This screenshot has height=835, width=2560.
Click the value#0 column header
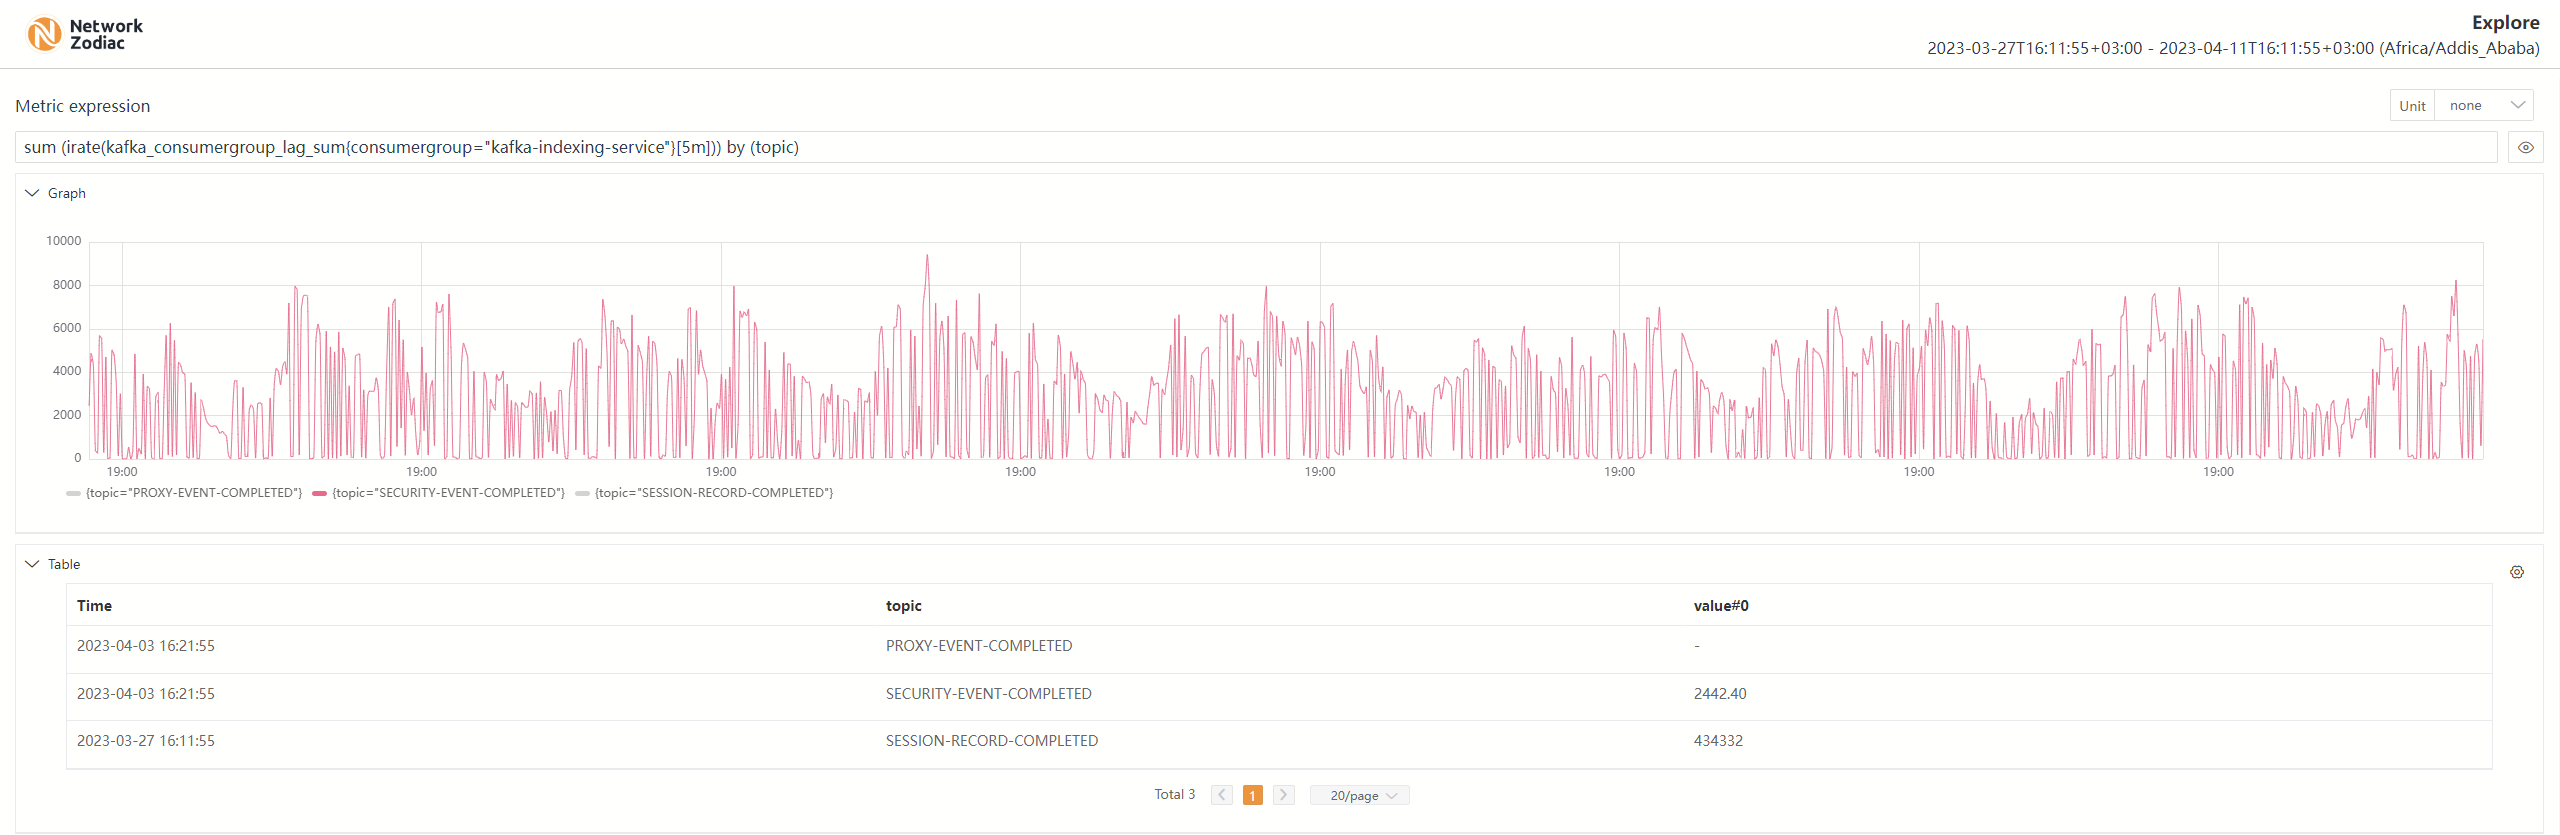[x=1720, y=606]
